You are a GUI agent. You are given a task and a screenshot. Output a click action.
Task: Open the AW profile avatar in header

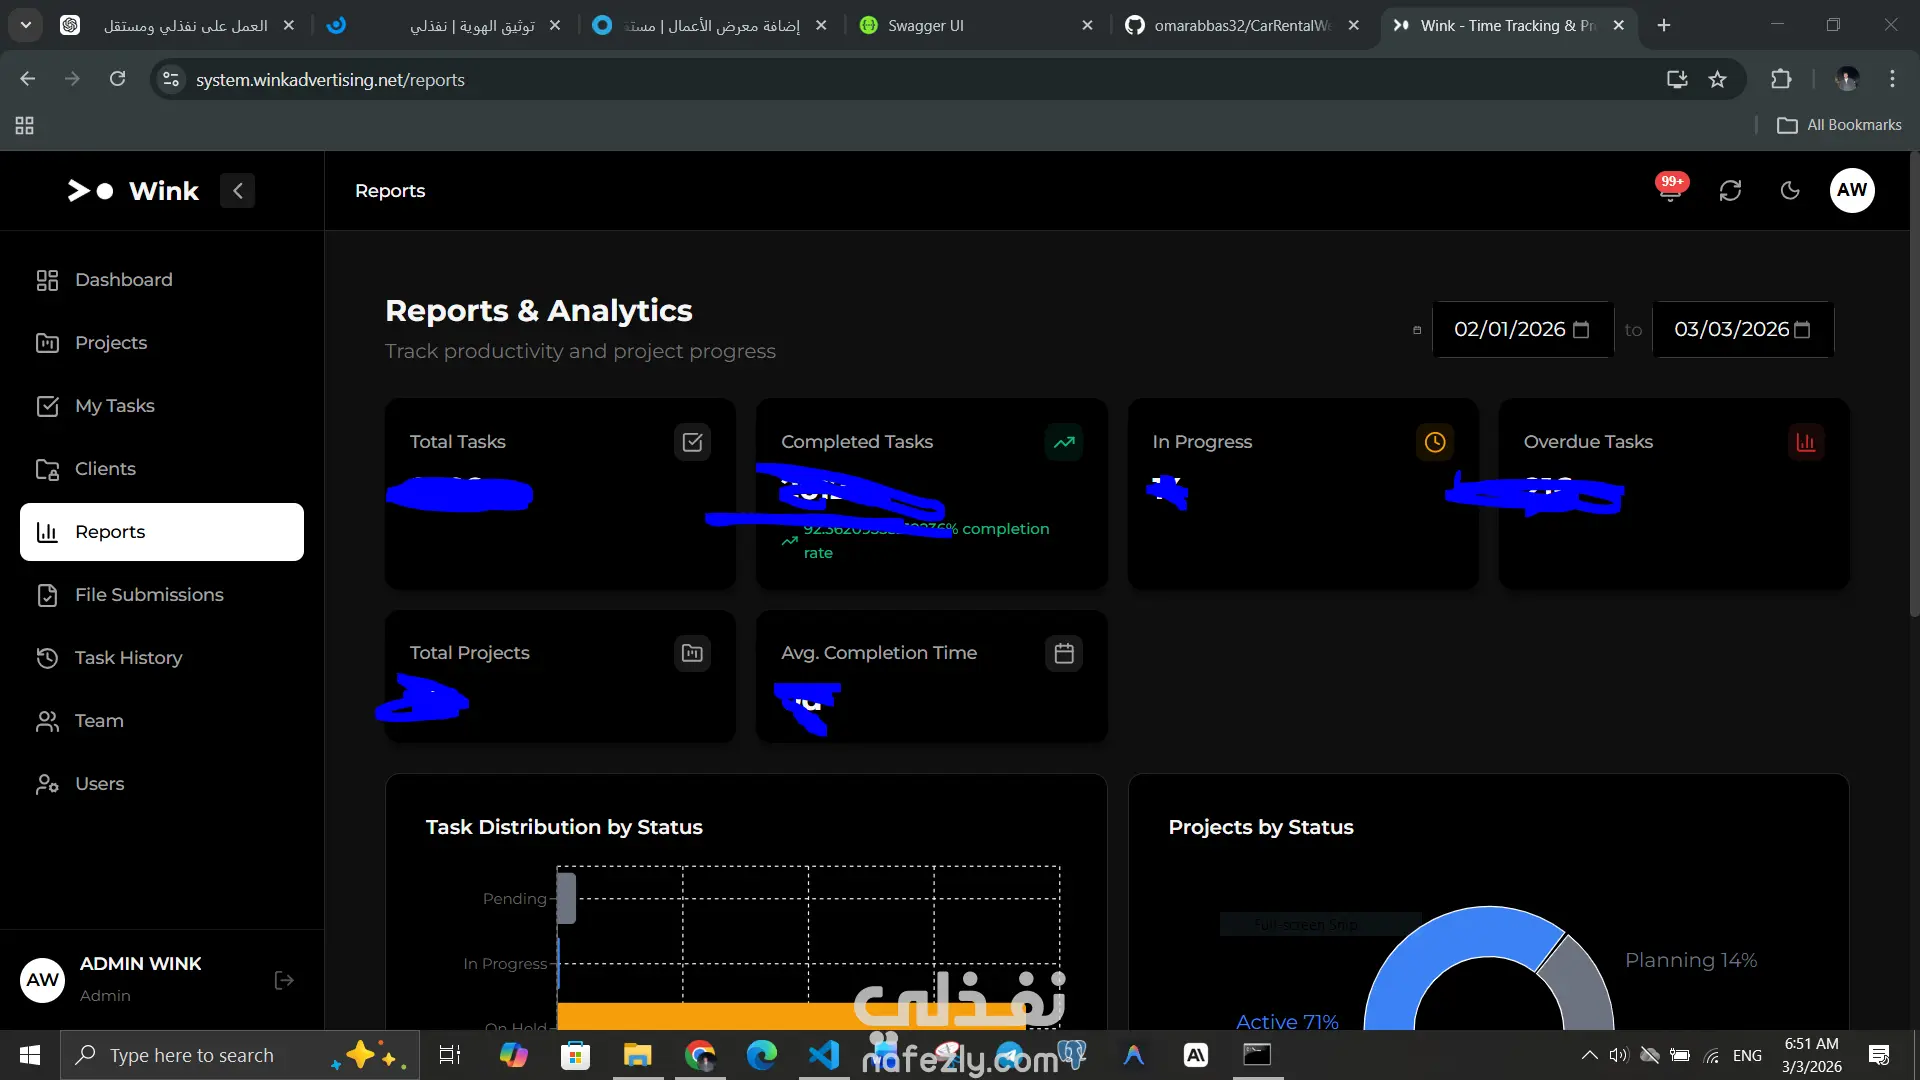coord(1851,190)
